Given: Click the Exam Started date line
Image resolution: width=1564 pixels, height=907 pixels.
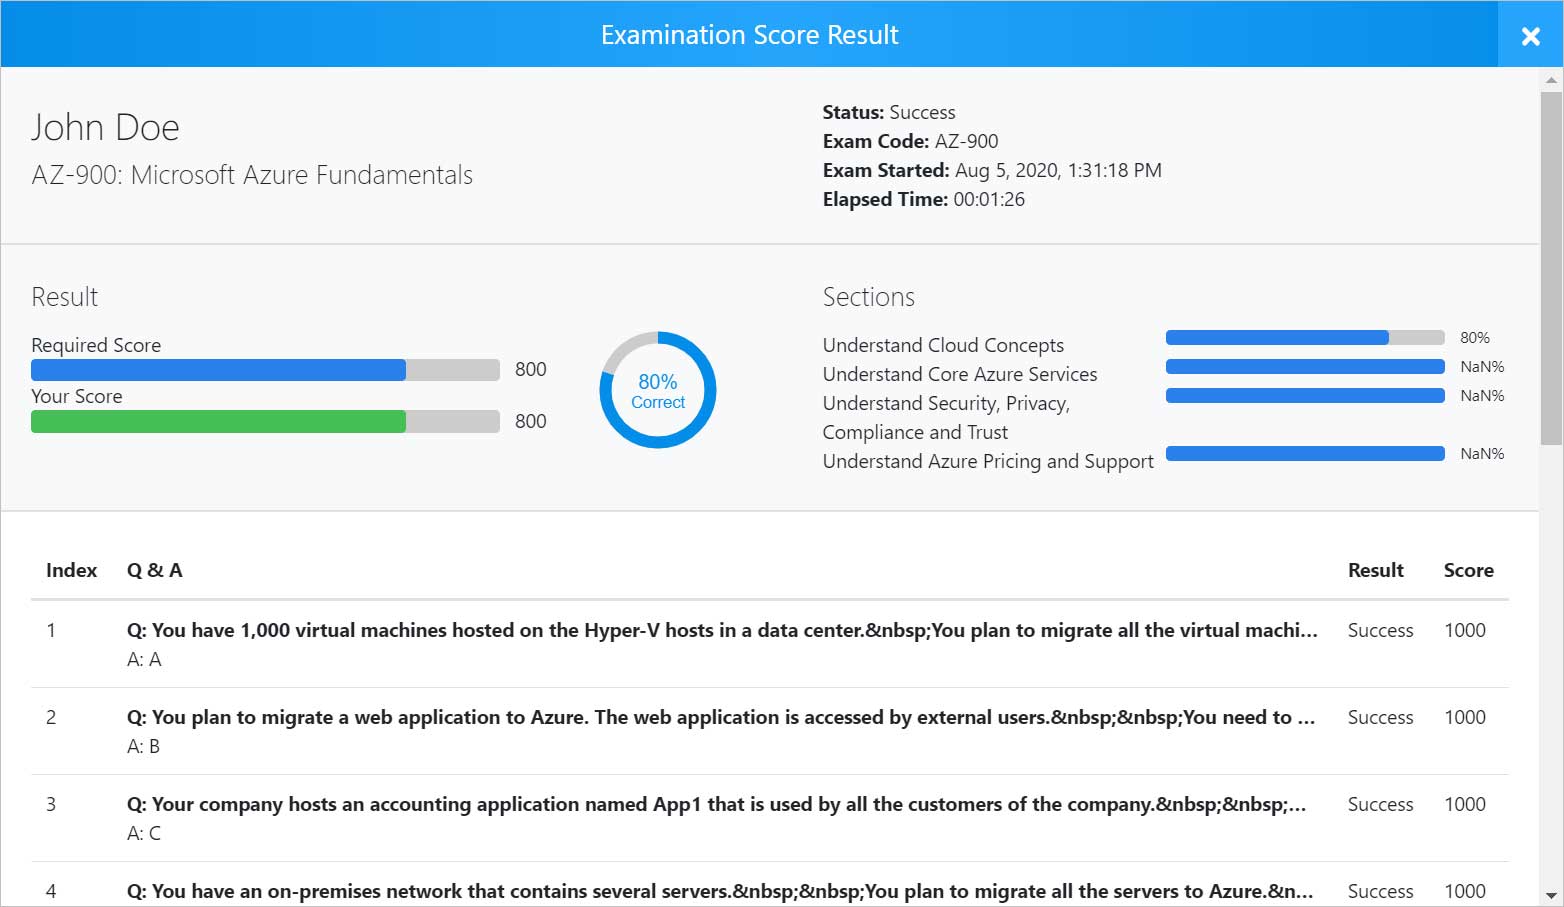Looking at the screenshot, I should coord(992,170).
